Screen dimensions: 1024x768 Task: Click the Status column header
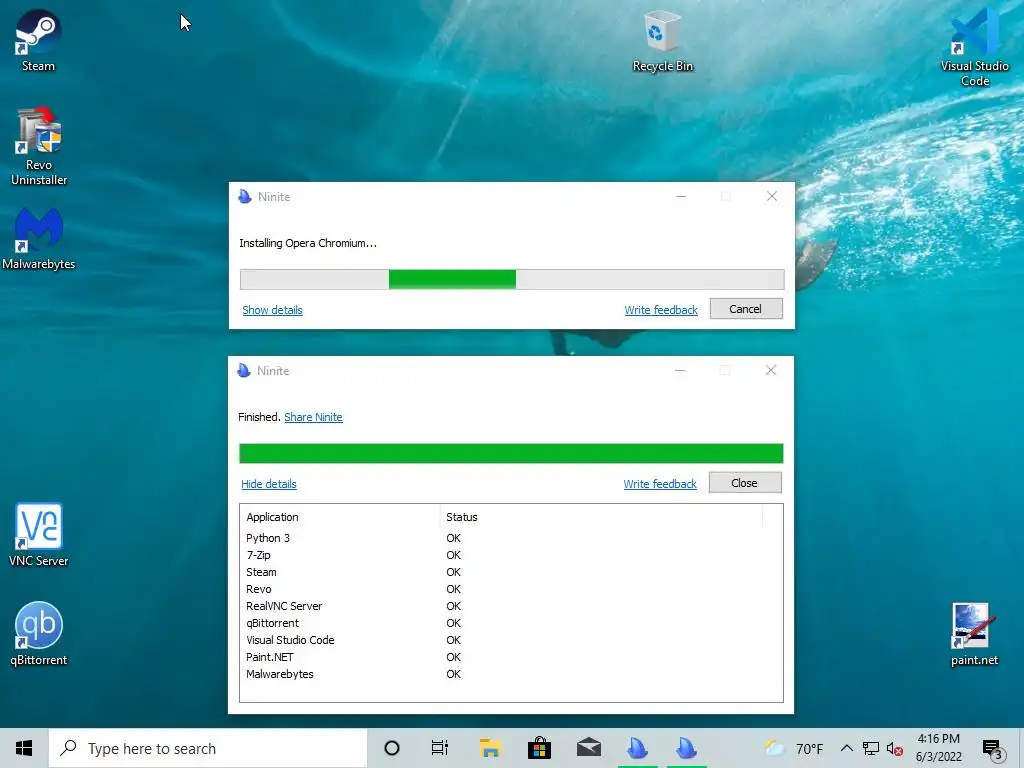[601, 517]
